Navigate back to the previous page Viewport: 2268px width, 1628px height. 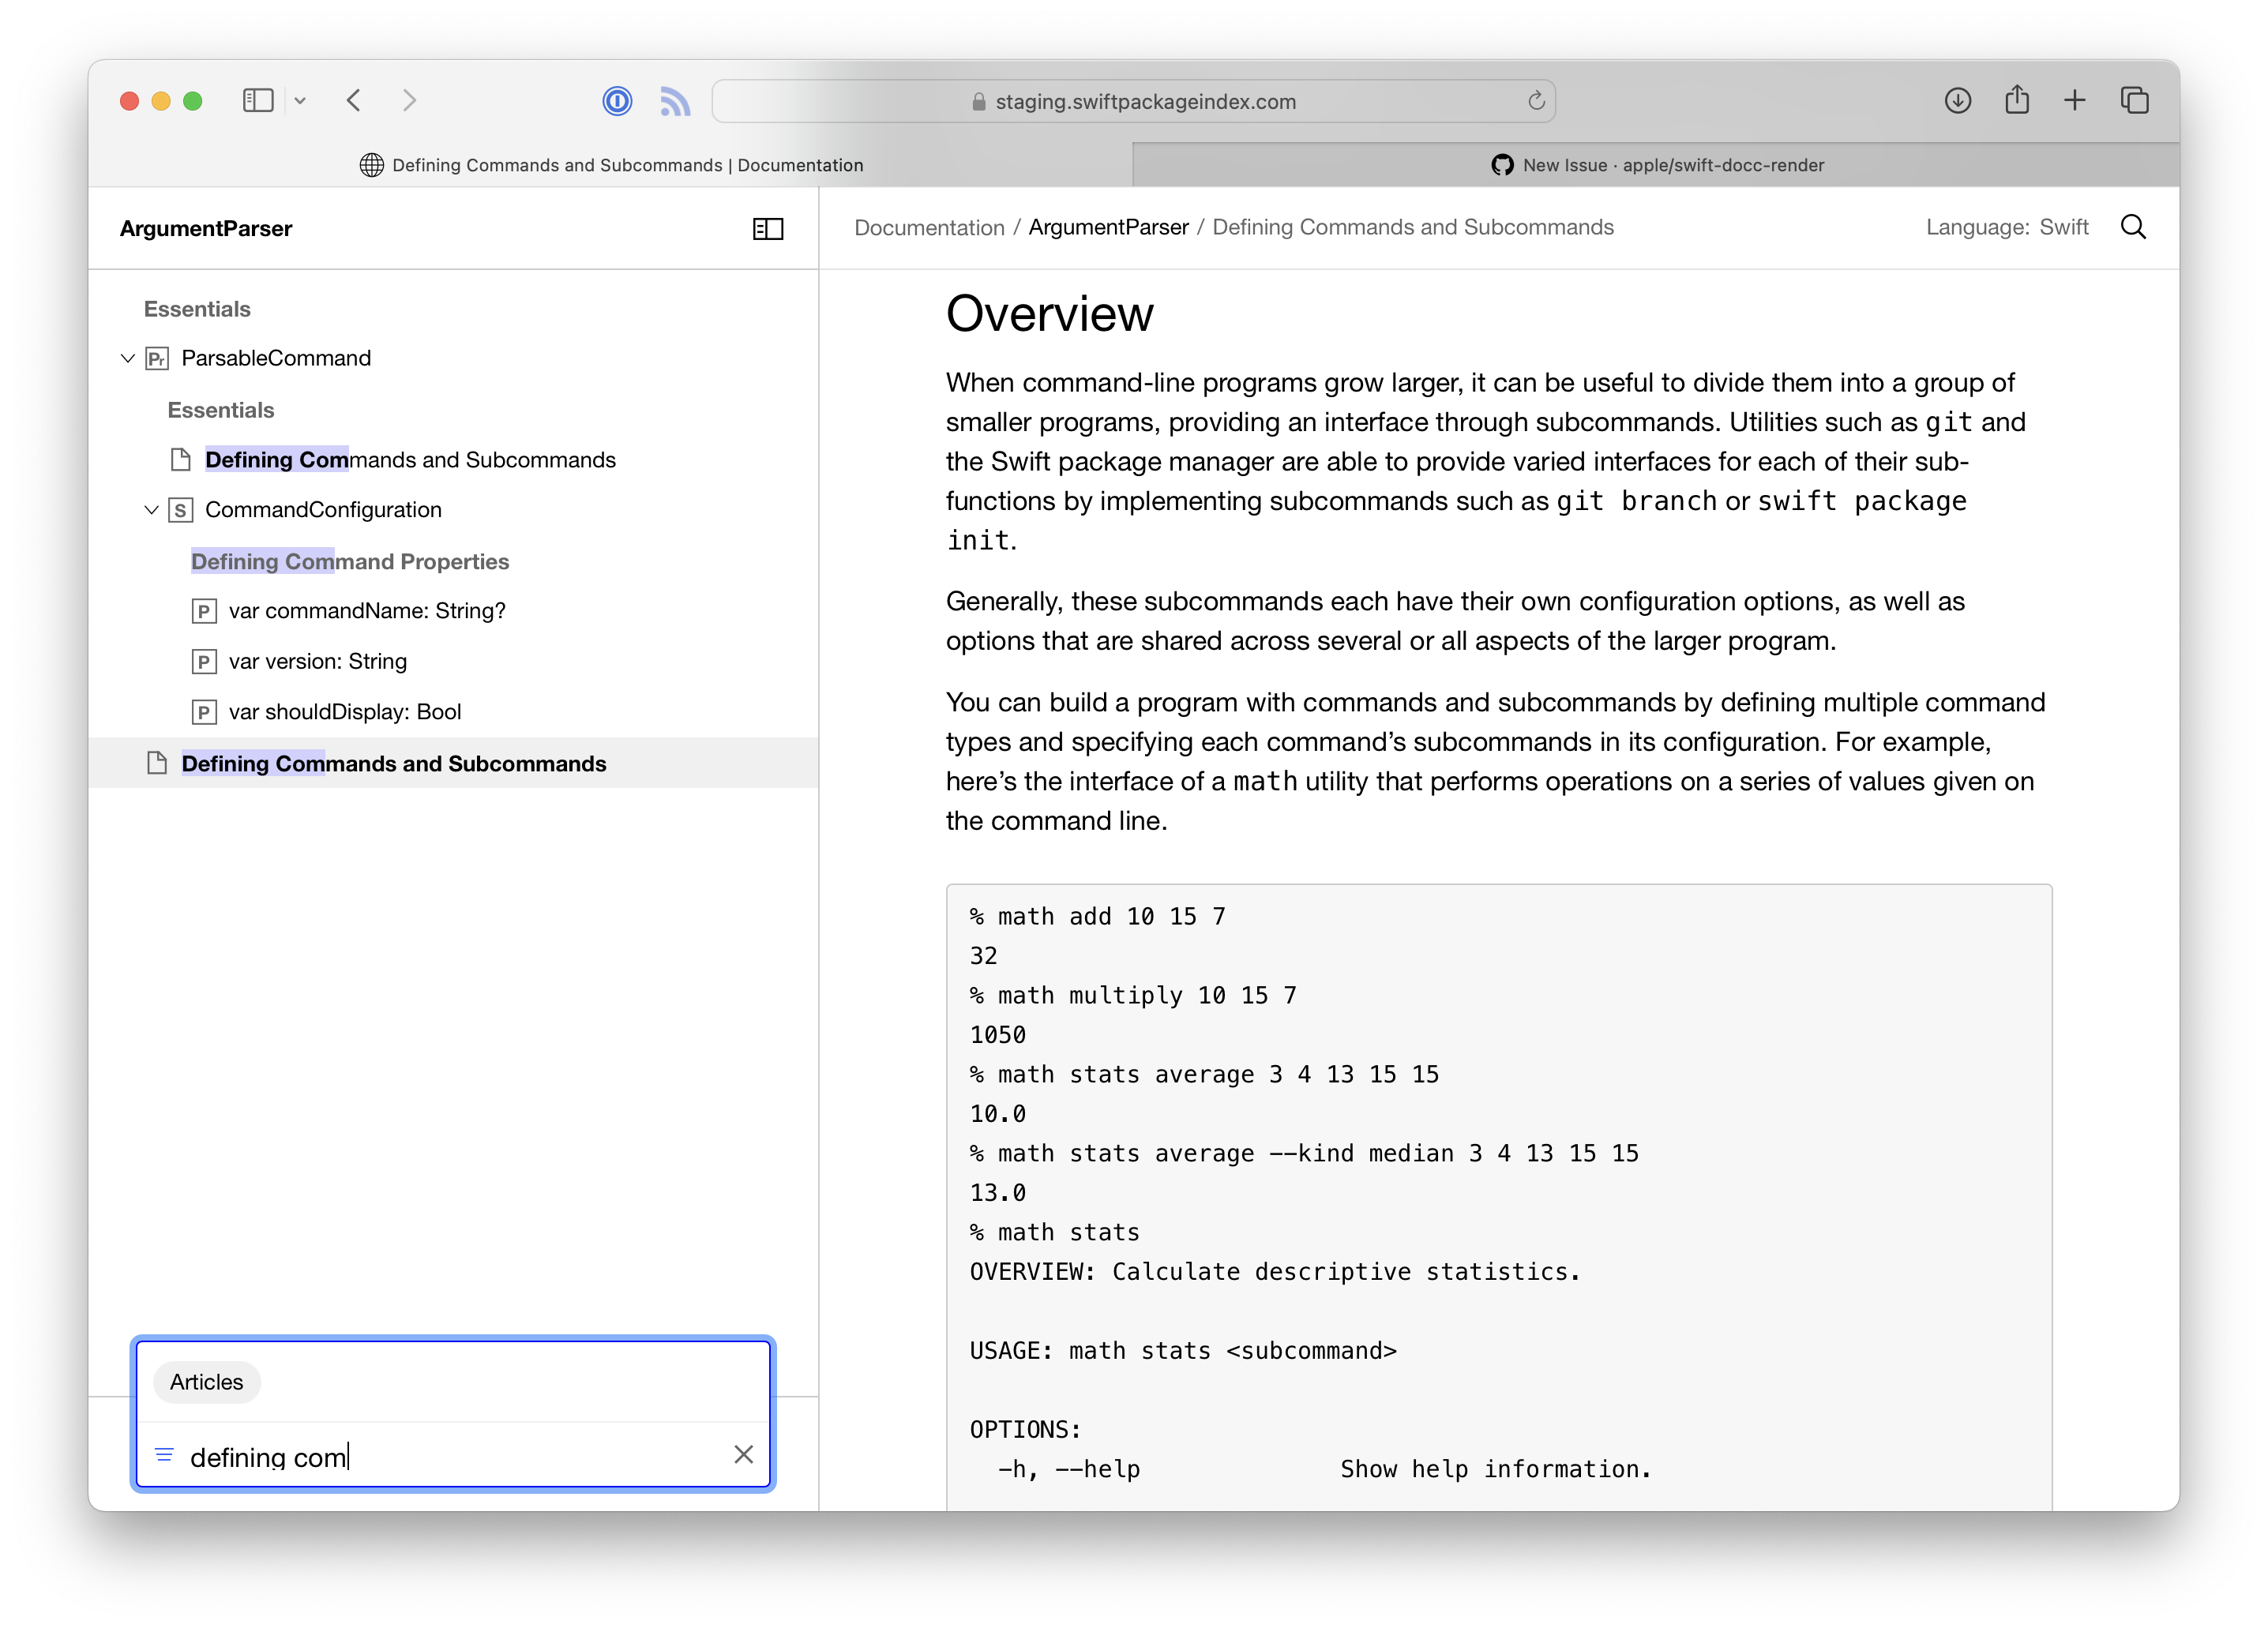353,100
